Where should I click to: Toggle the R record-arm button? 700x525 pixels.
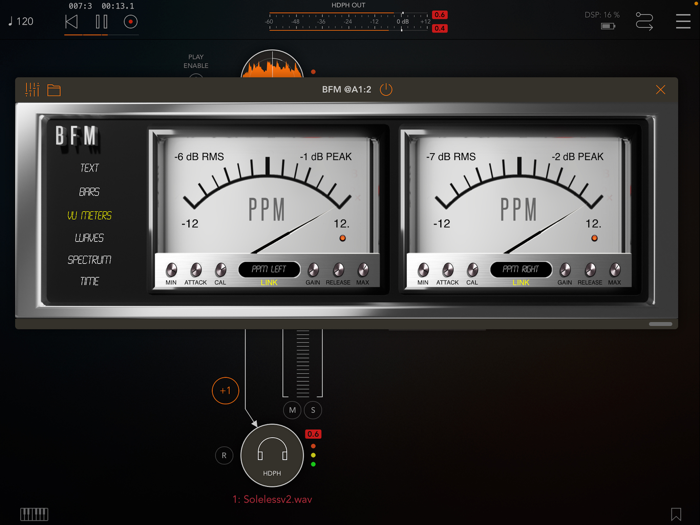(x=224, y=455)
